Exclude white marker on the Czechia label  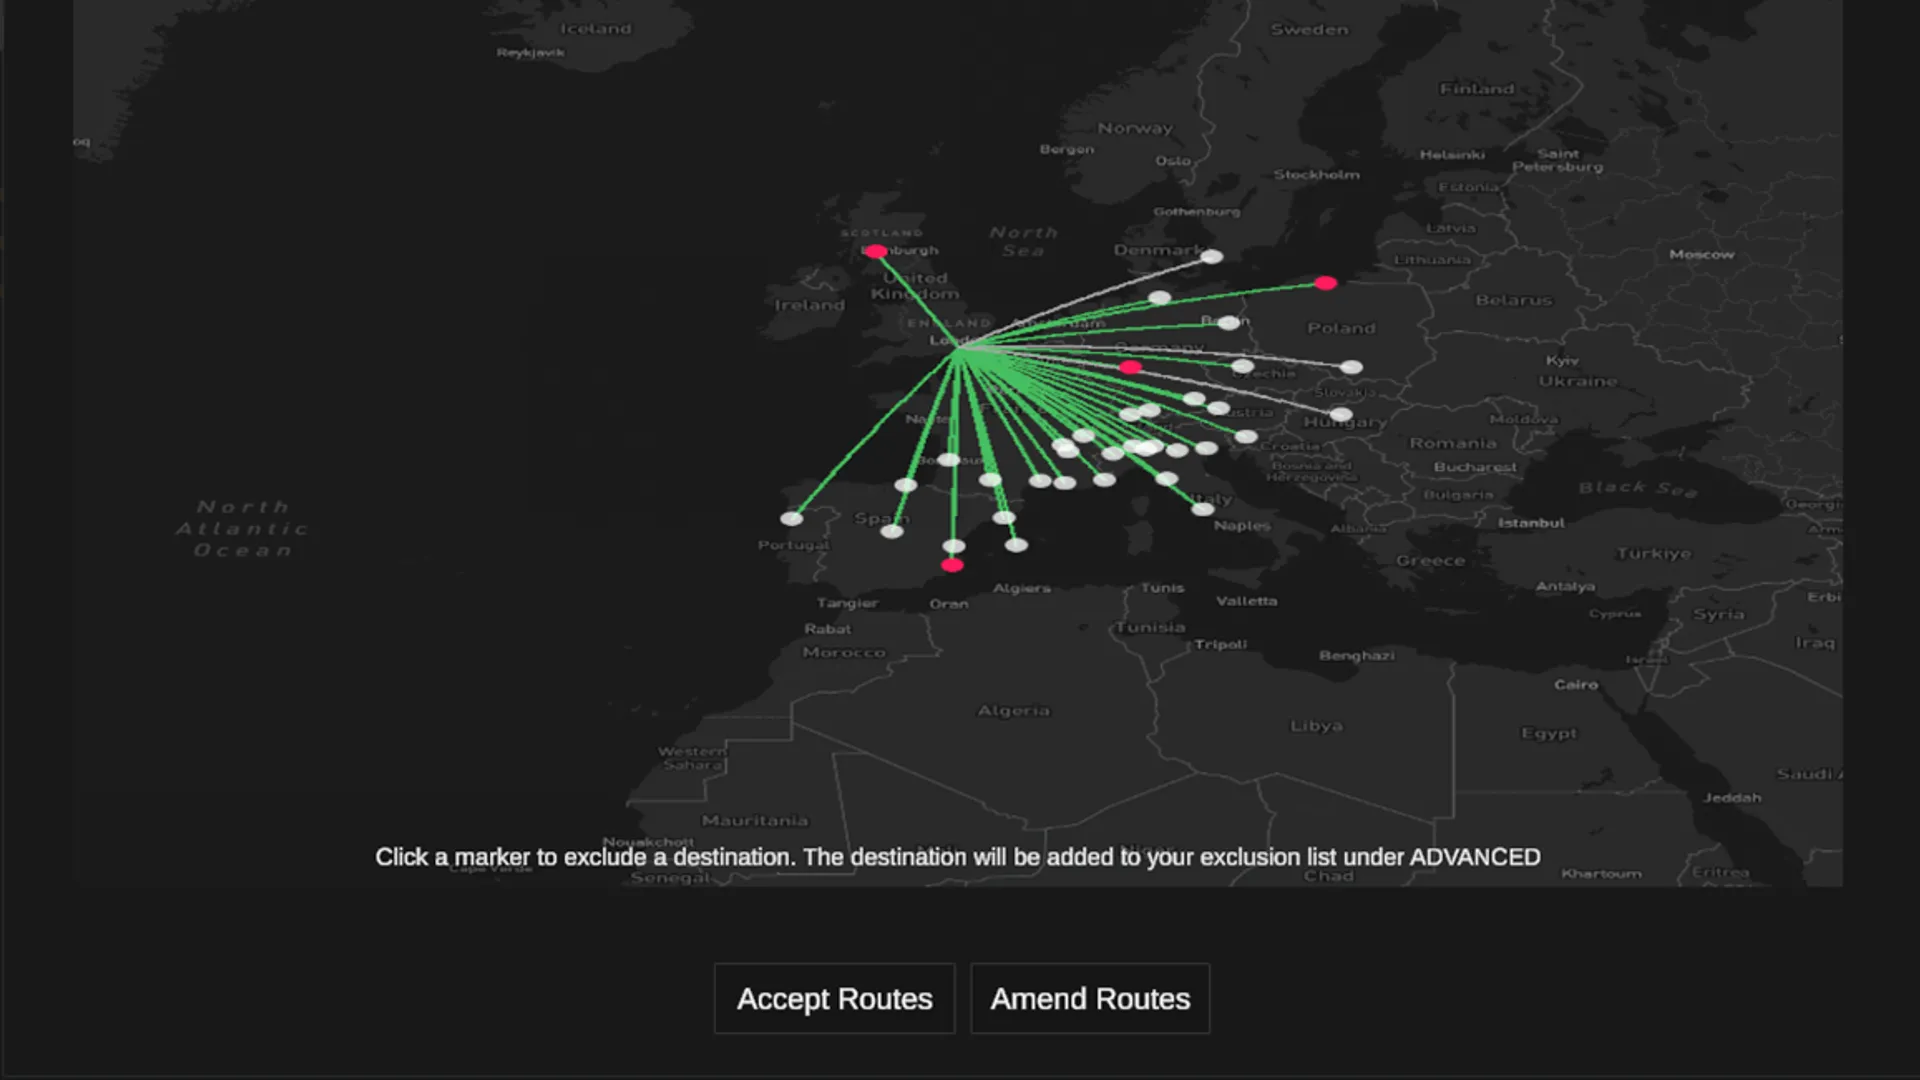tap(1242, 366)
